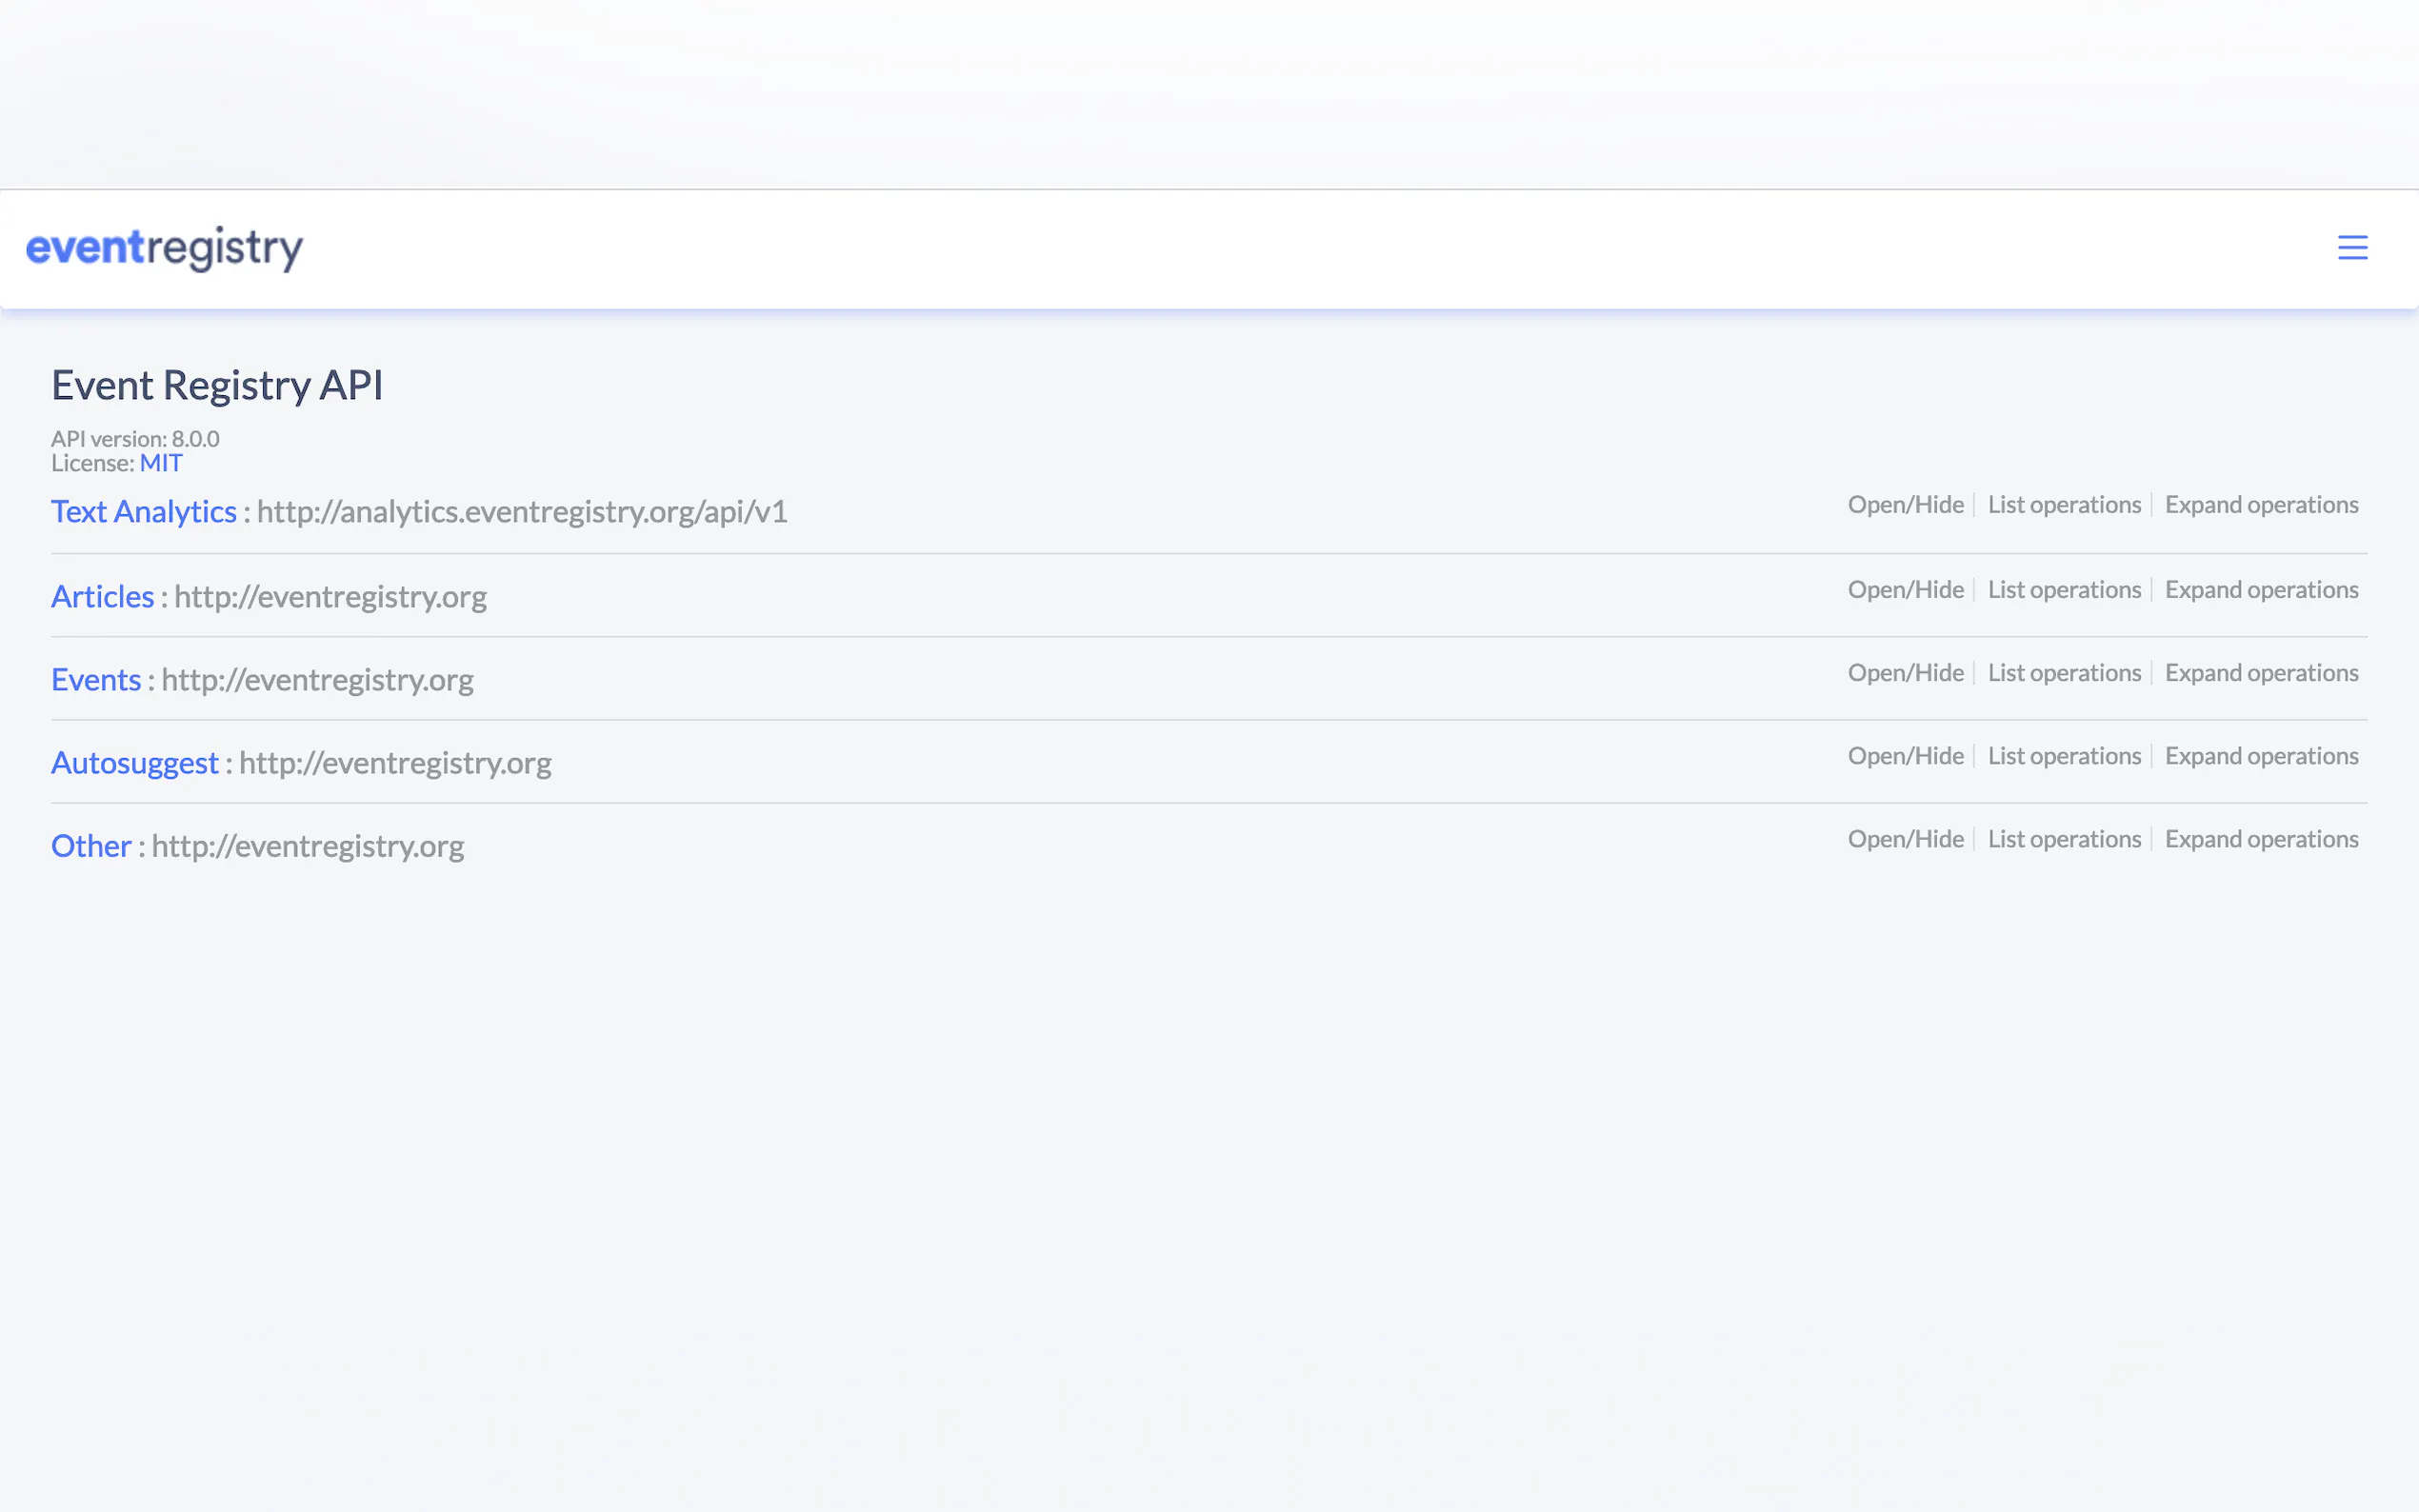
Task: Expand operations for Articles
Action: pos(2261,590)
